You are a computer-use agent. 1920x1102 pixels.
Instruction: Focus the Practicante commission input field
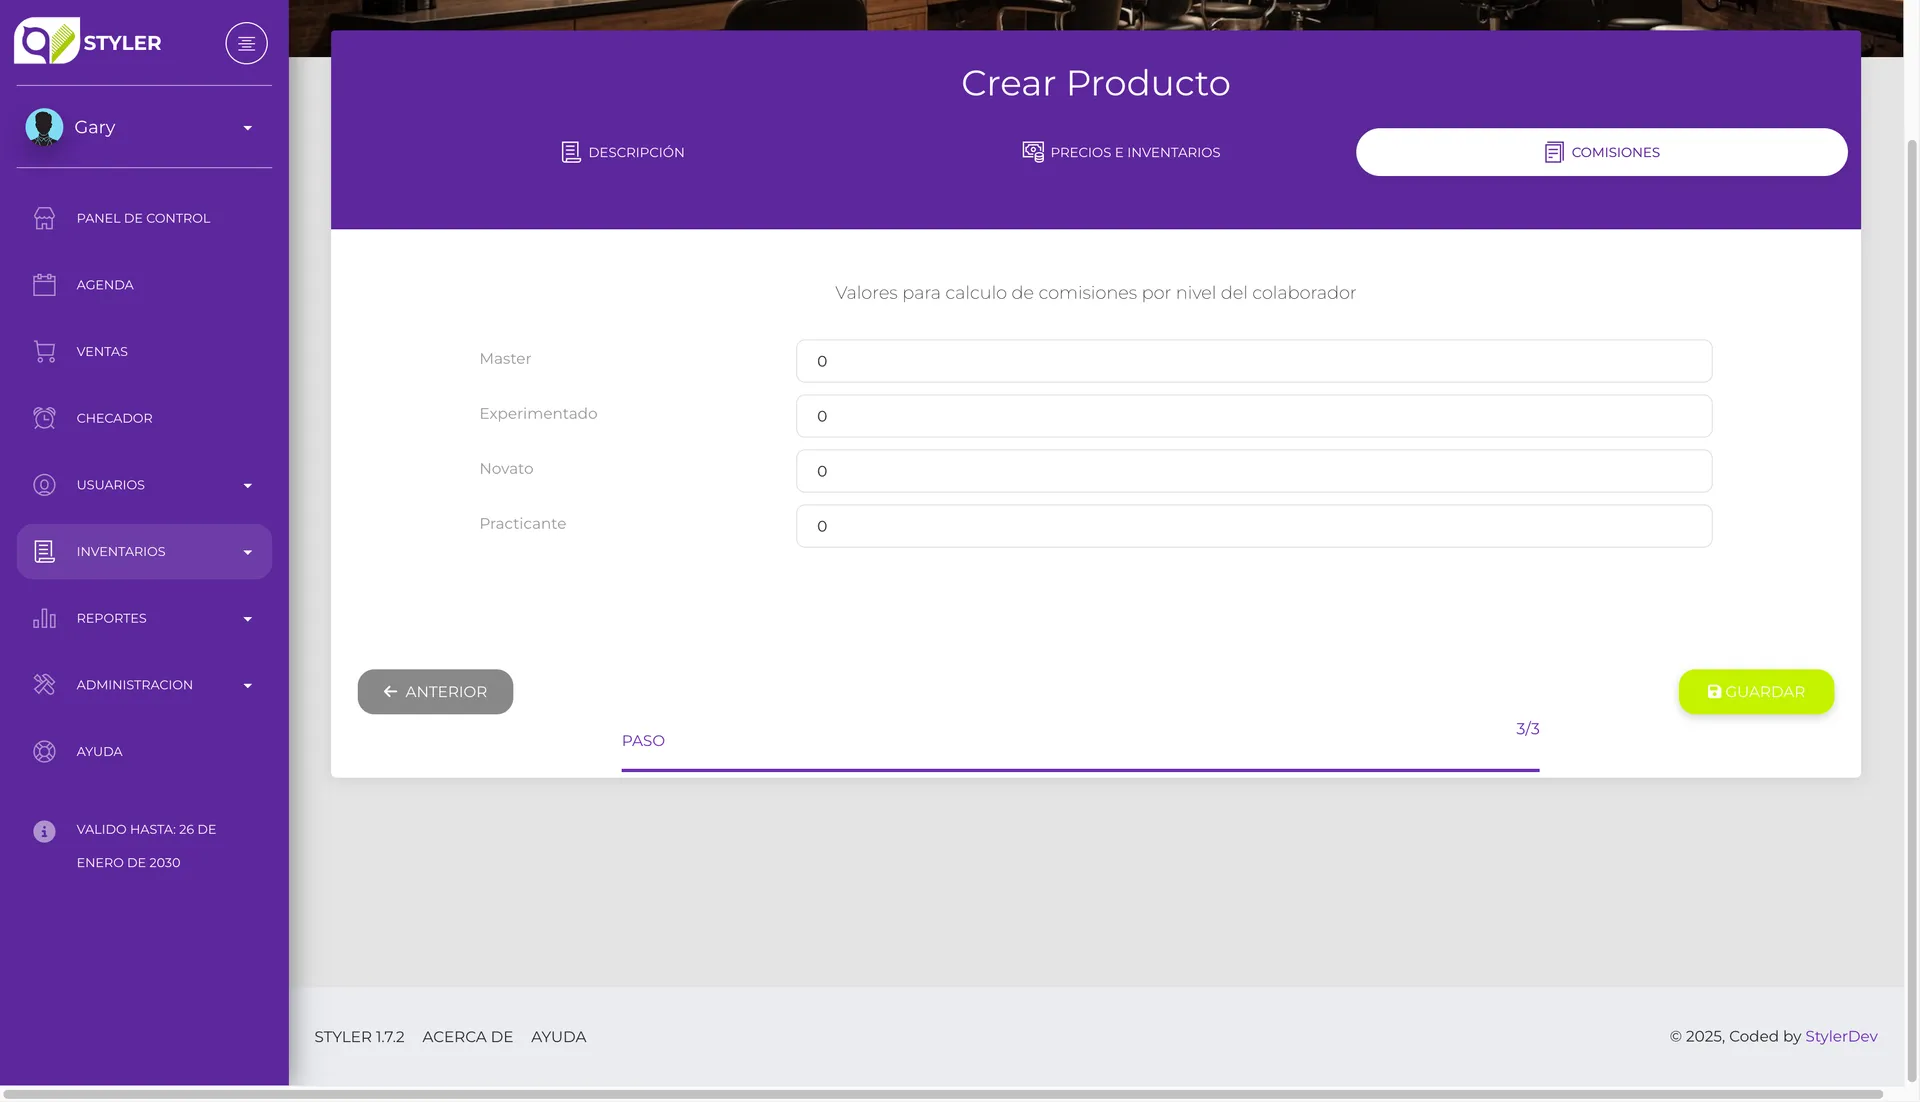point(1254,526)
